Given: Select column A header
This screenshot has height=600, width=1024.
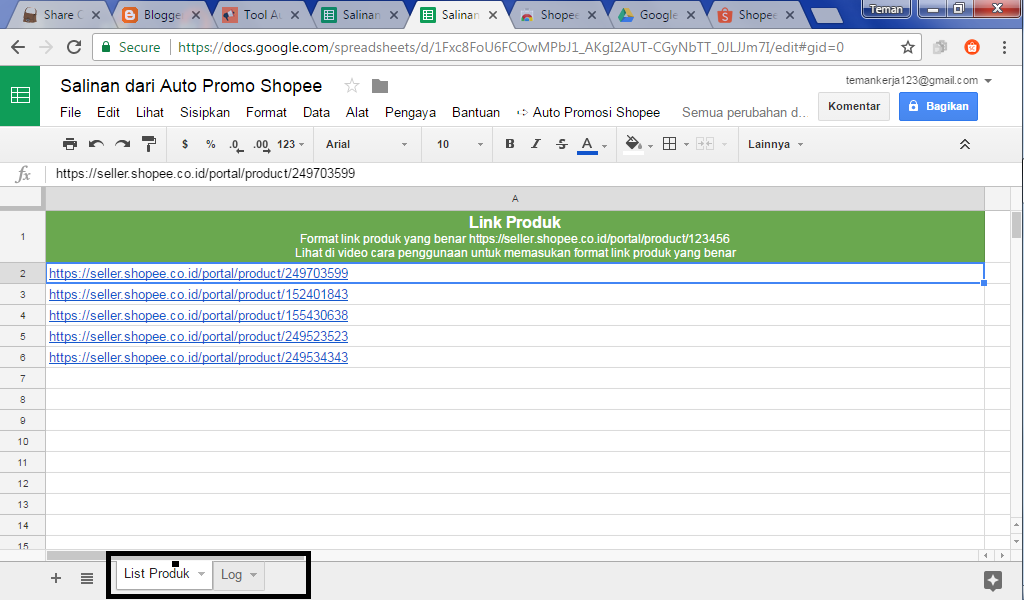Looking at the screenshot, I should pyautogui.click(x=515, y=198).
